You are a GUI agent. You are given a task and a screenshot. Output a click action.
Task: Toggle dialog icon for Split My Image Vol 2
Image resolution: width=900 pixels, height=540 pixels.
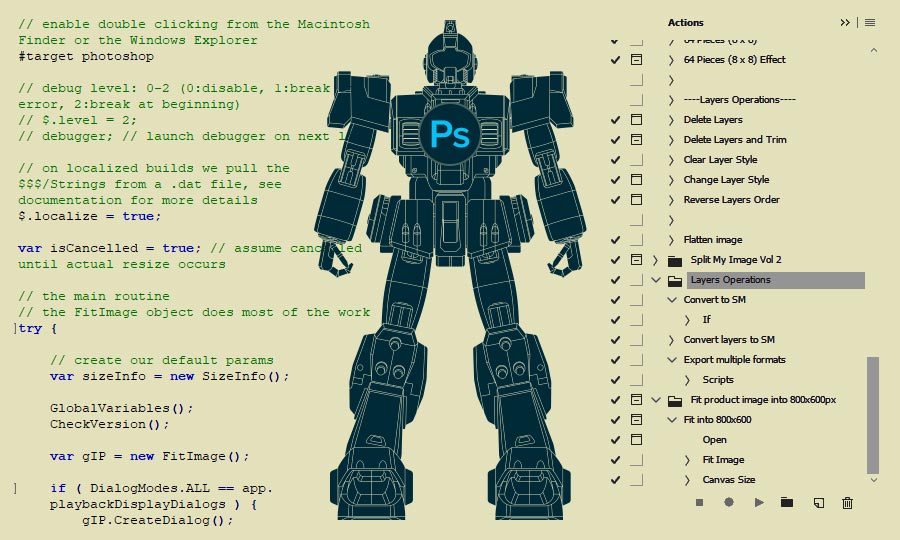[x=636, y=259]
